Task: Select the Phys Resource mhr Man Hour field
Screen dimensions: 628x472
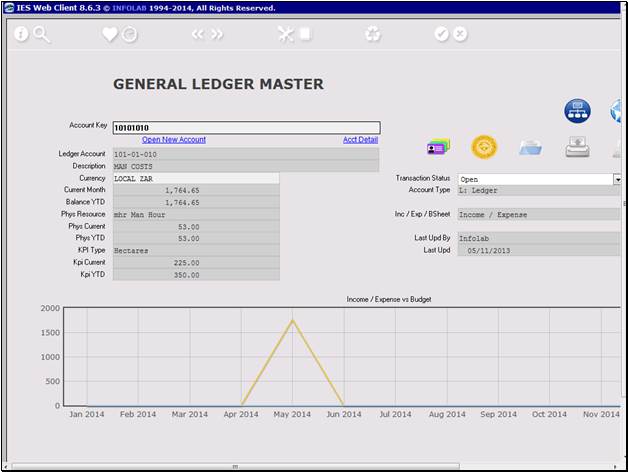Action: (196, 215)
